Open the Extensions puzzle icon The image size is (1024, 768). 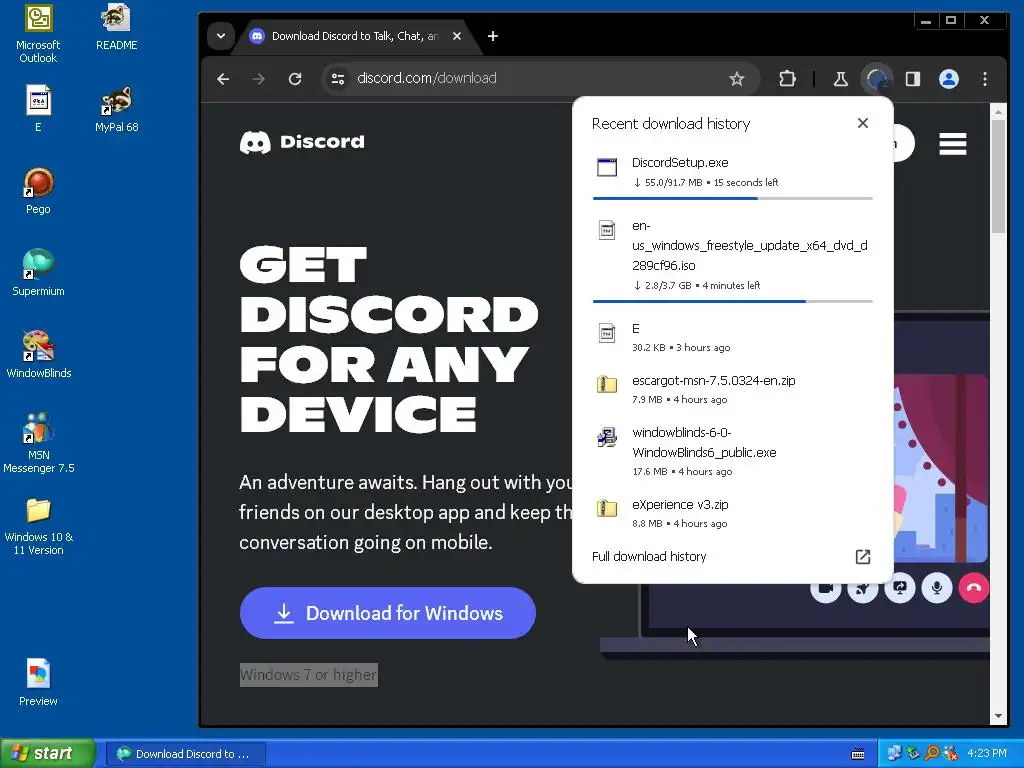[788, 79]
